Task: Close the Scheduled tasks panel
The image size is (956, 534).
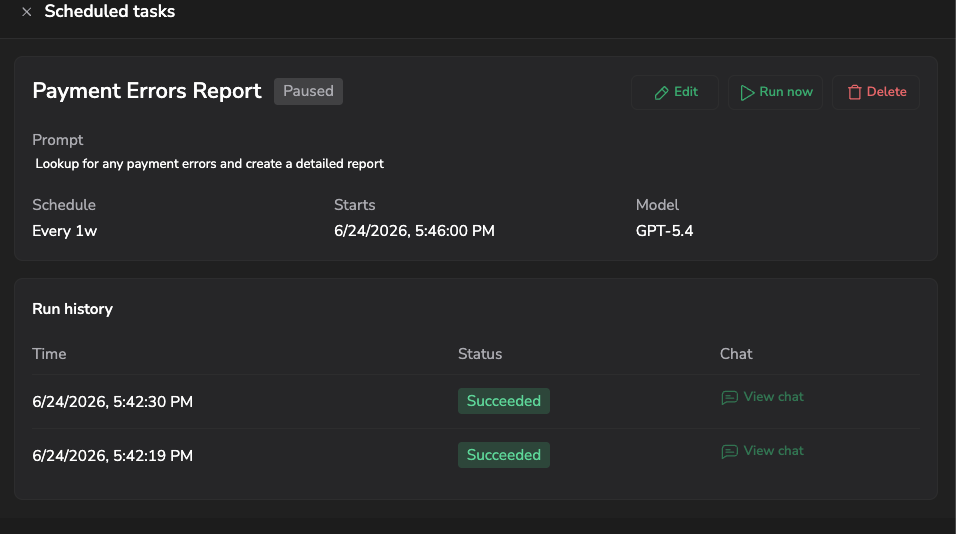Action: 26,12
